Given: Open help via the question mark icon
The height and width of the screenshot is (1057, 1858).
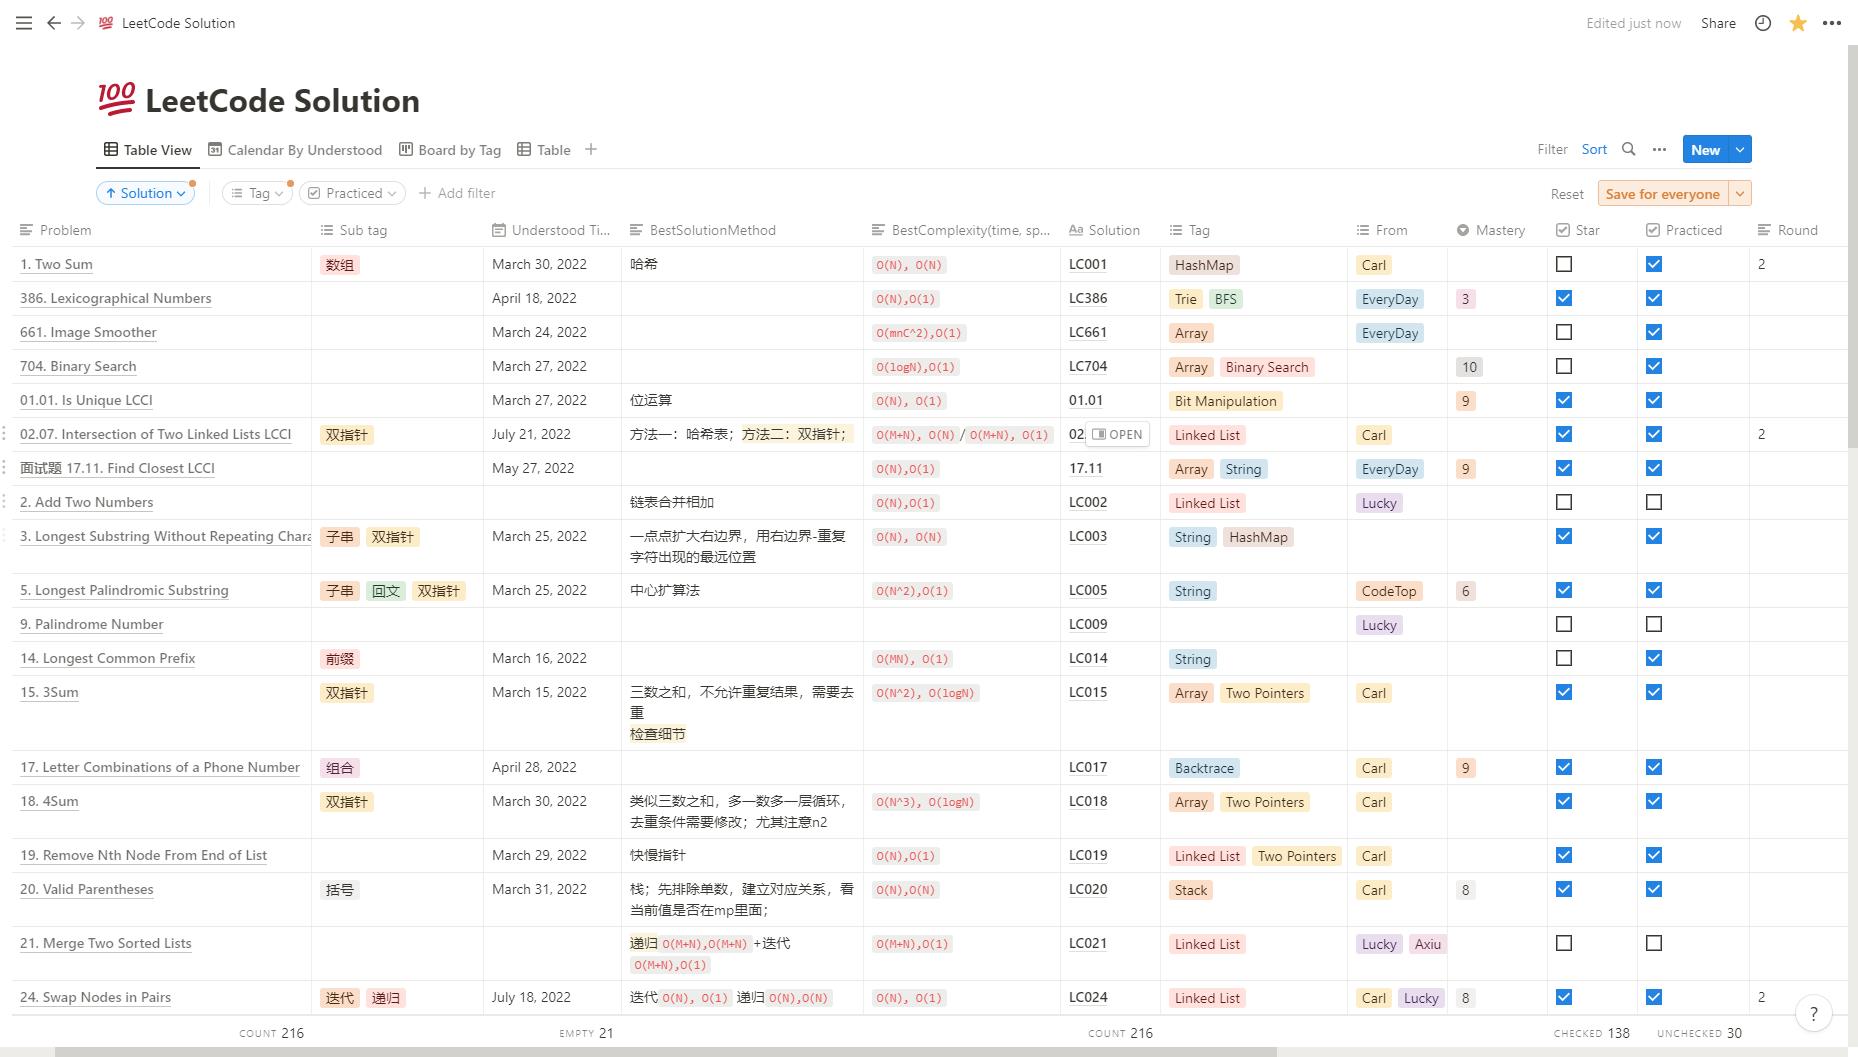Looking at the screenshot, I should pyautogui.click(x=1814, y=1013).
